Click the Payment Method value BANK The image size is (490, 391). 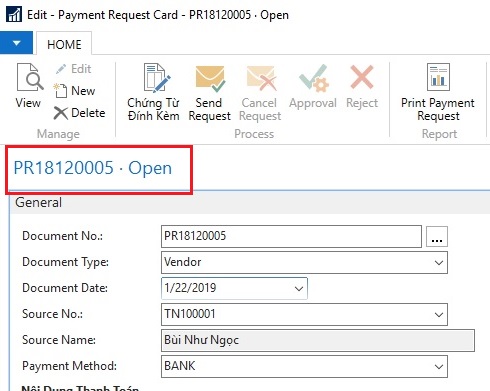tap(180, 366)
